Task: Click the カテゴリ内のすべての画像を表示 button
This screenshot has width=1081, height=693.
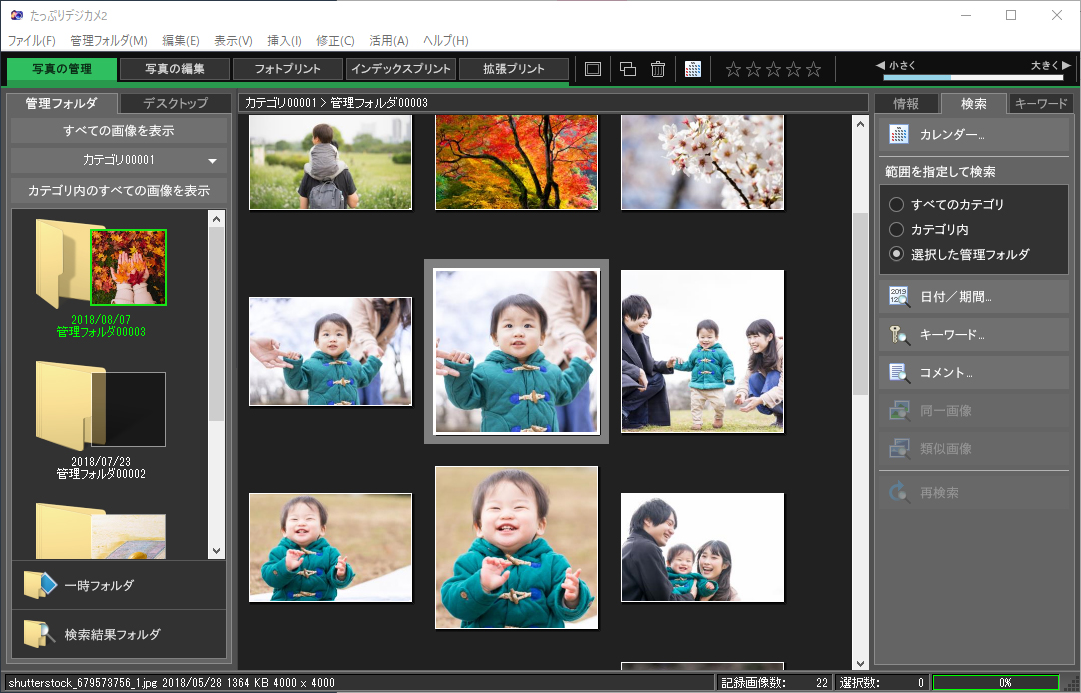Action: pyautogui.click(x=118, y=191)
